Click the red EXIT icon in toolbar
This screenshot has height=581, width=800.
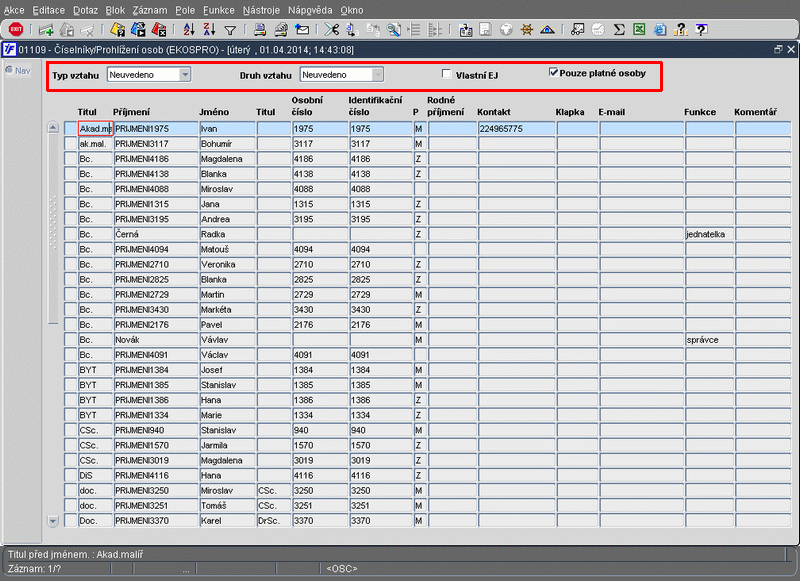pos(15,30)
